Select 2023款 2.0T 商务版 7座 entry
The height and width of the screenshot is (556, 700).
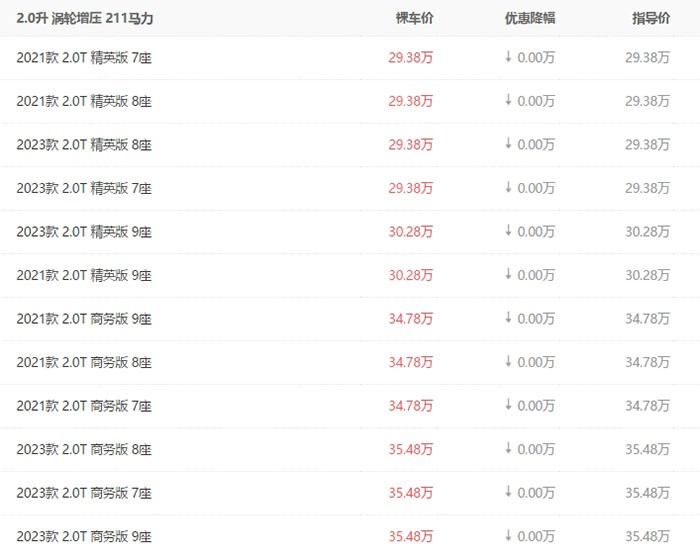[x=84, y=493]
